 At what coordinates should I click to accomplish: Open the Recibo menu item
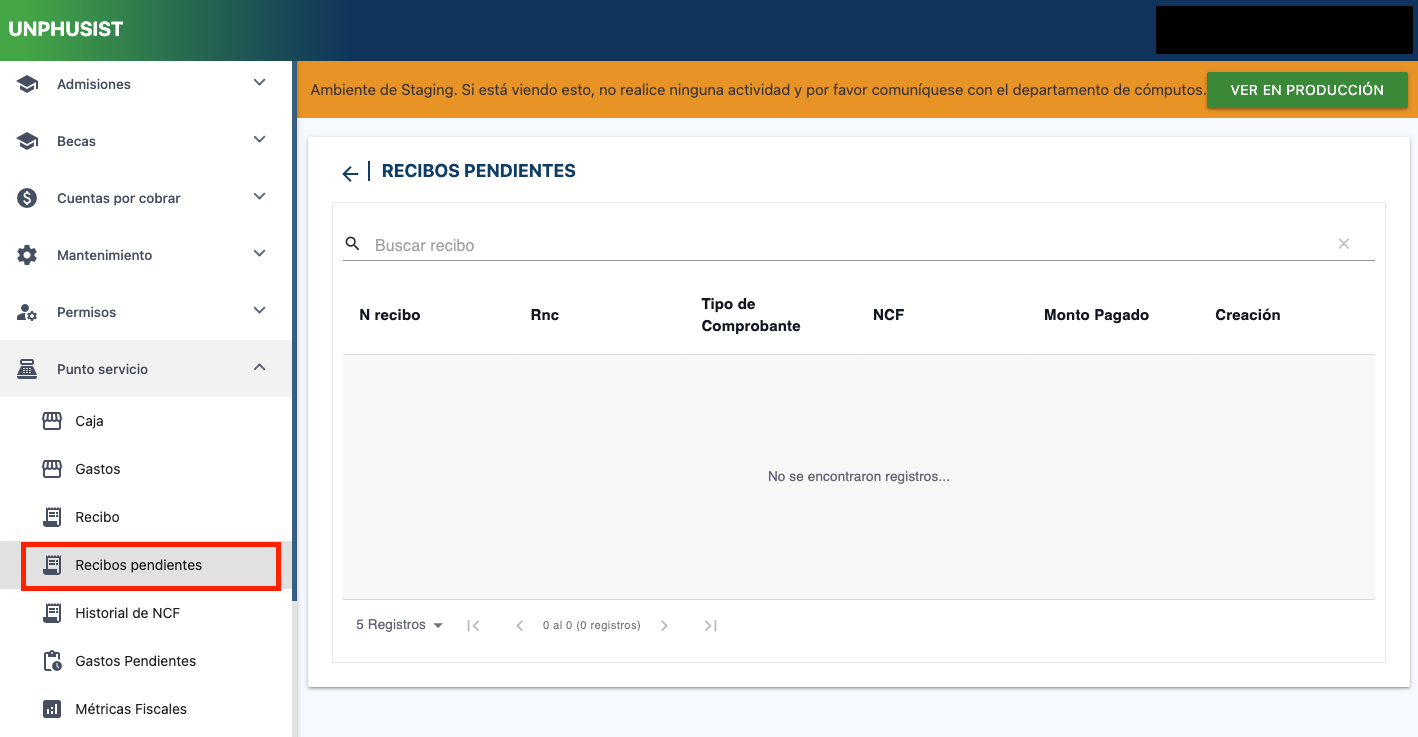click(x=97, y=517)
